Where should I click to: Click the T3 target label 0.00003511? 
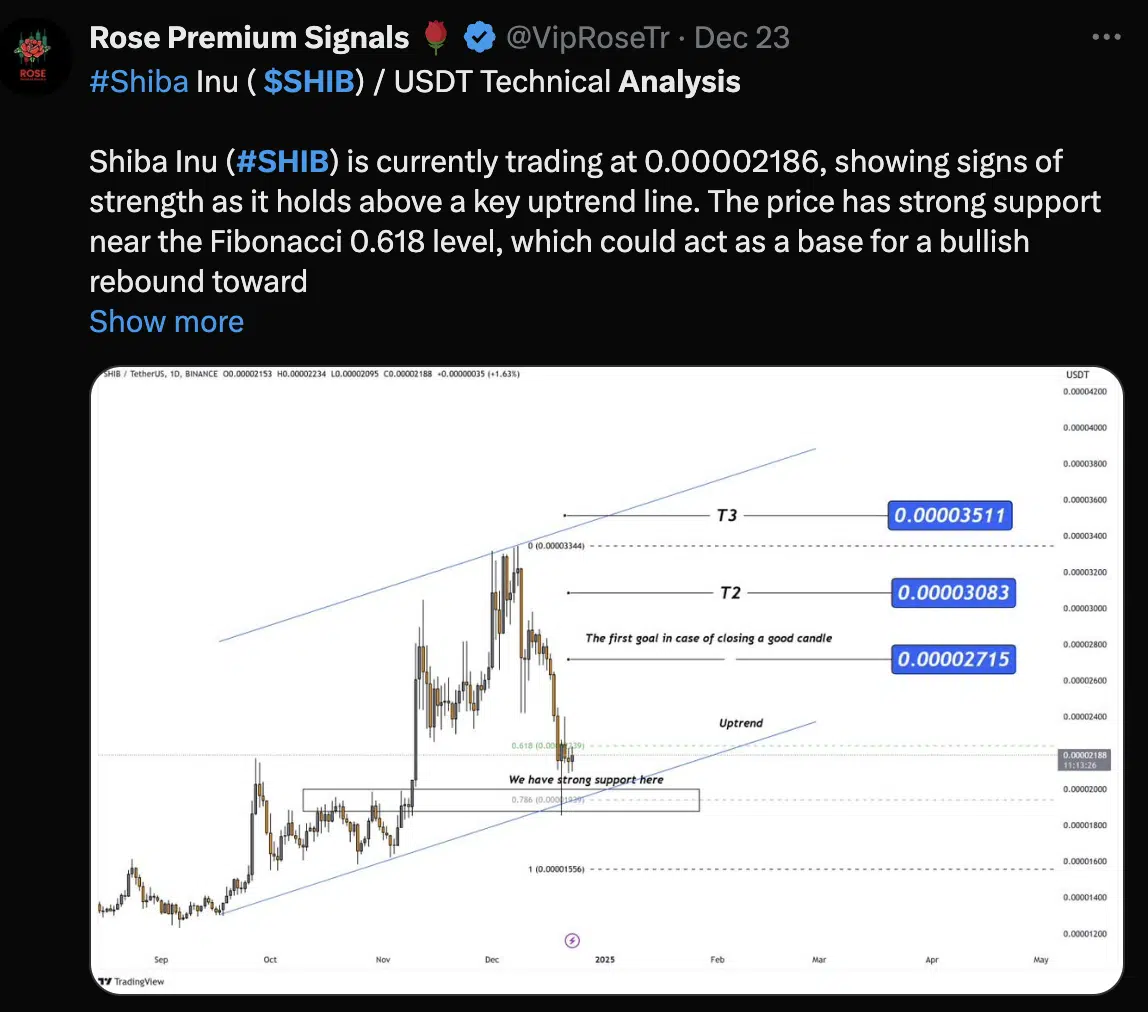pos(951,516)
